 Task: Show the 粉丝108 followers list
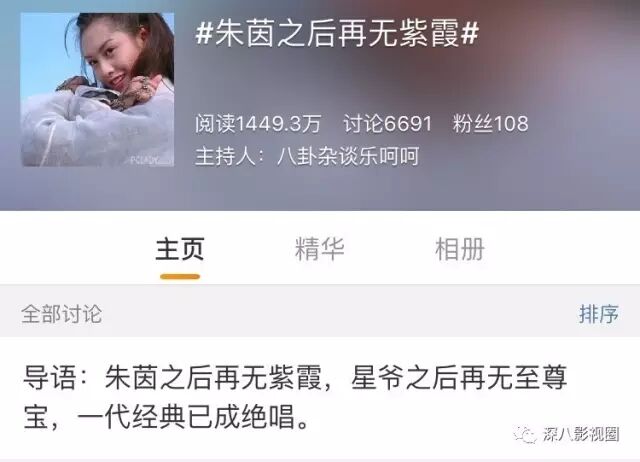click(x=490, y=124)
